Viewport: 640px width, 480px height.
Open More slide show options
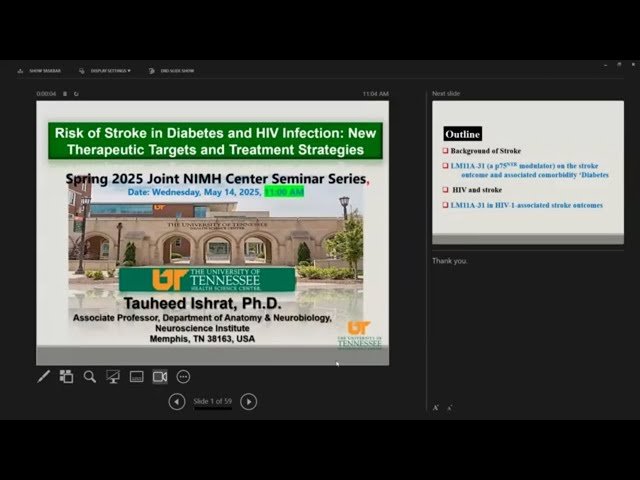(x=183, y=377)
